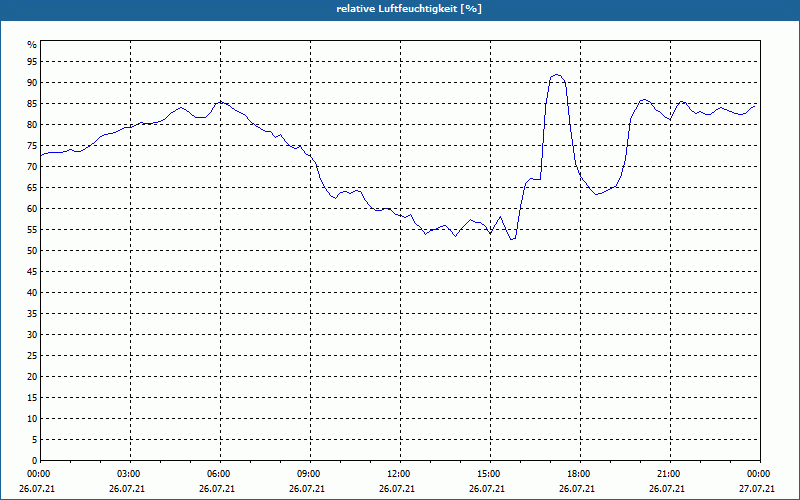Click the 26.07.21 date under 18:00
This screenshot has width=800, height=500.
click(577, 489)
